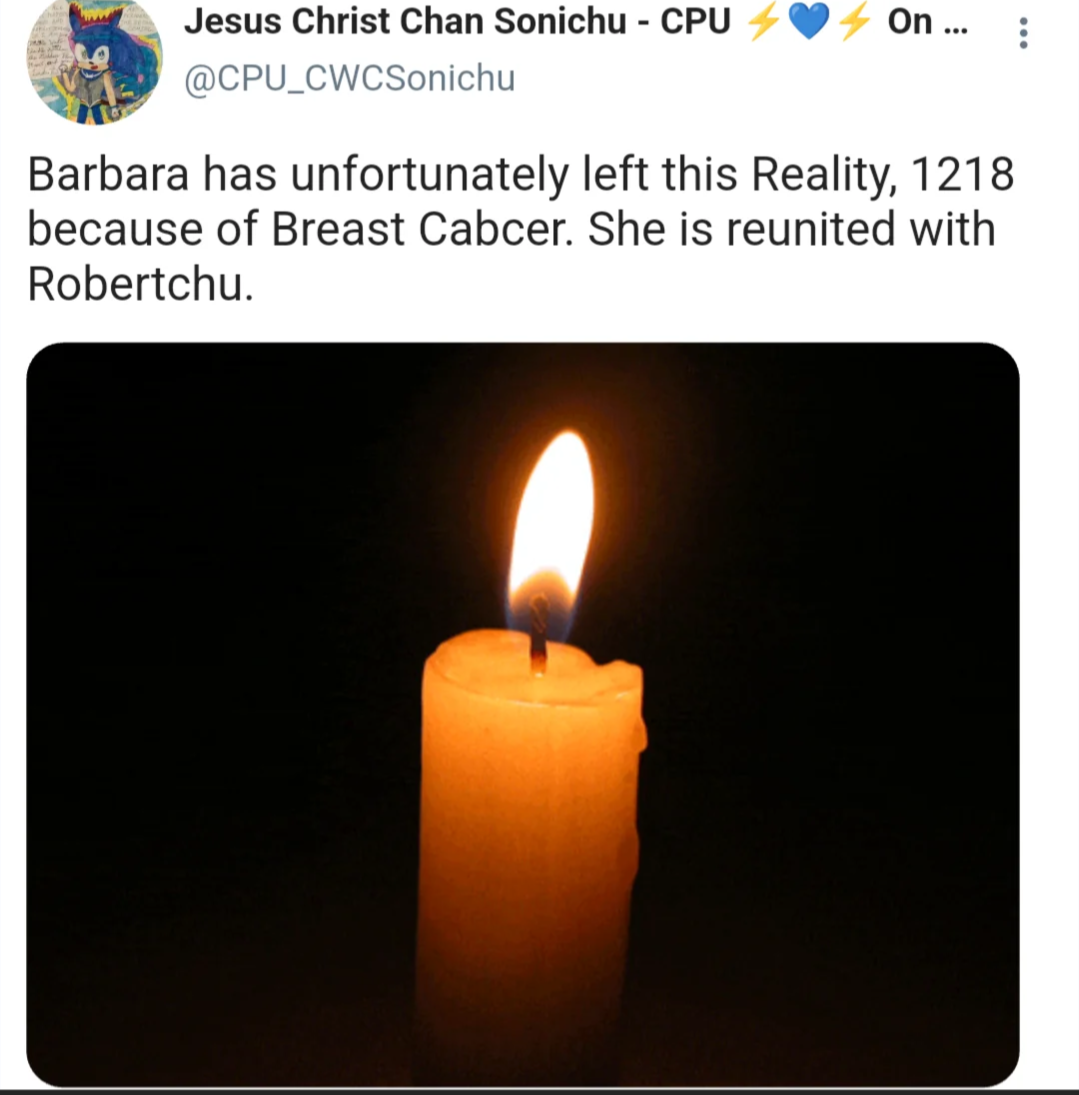
Task: Click the candle wick in the photo
Action: pyautogui.click(x=538, y=632)
